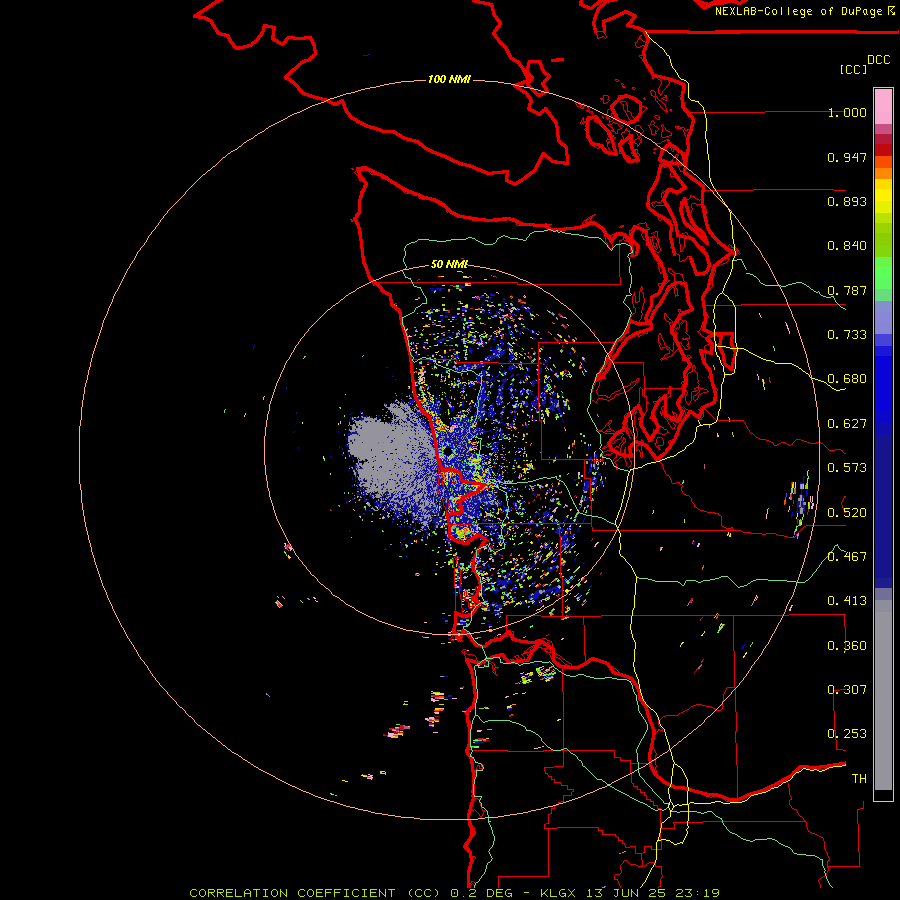This screenshot has width=900, height=900.
Task: Select the 0.520 legend value
Action: tap(847, 513)
